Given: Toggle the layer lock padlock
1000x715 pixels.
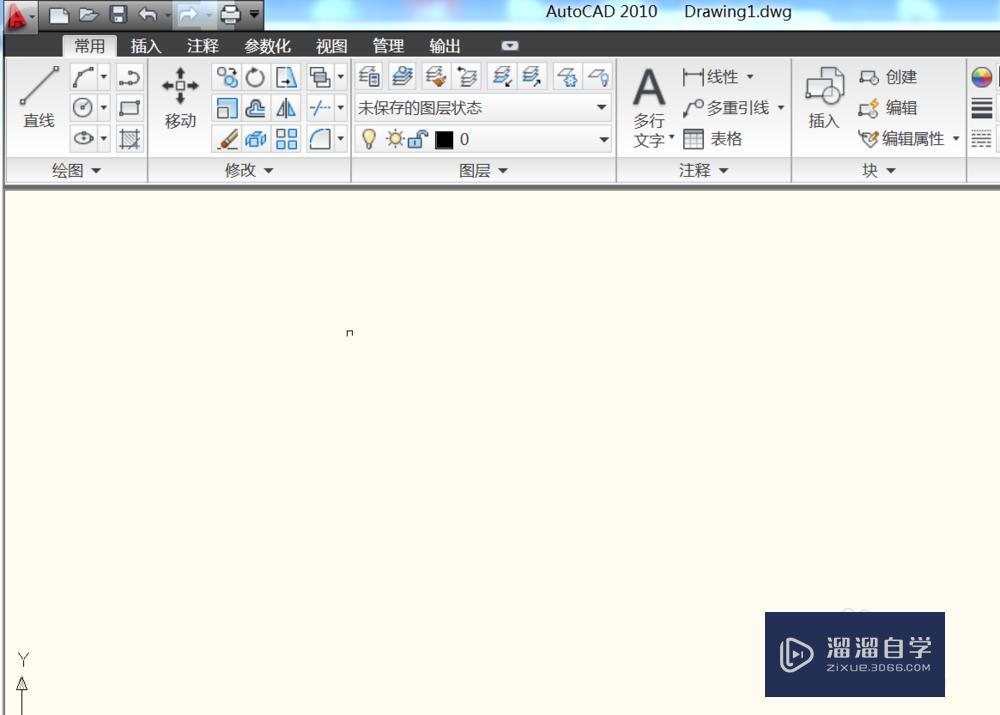Looking at the screenshot, I should (416, 138).
